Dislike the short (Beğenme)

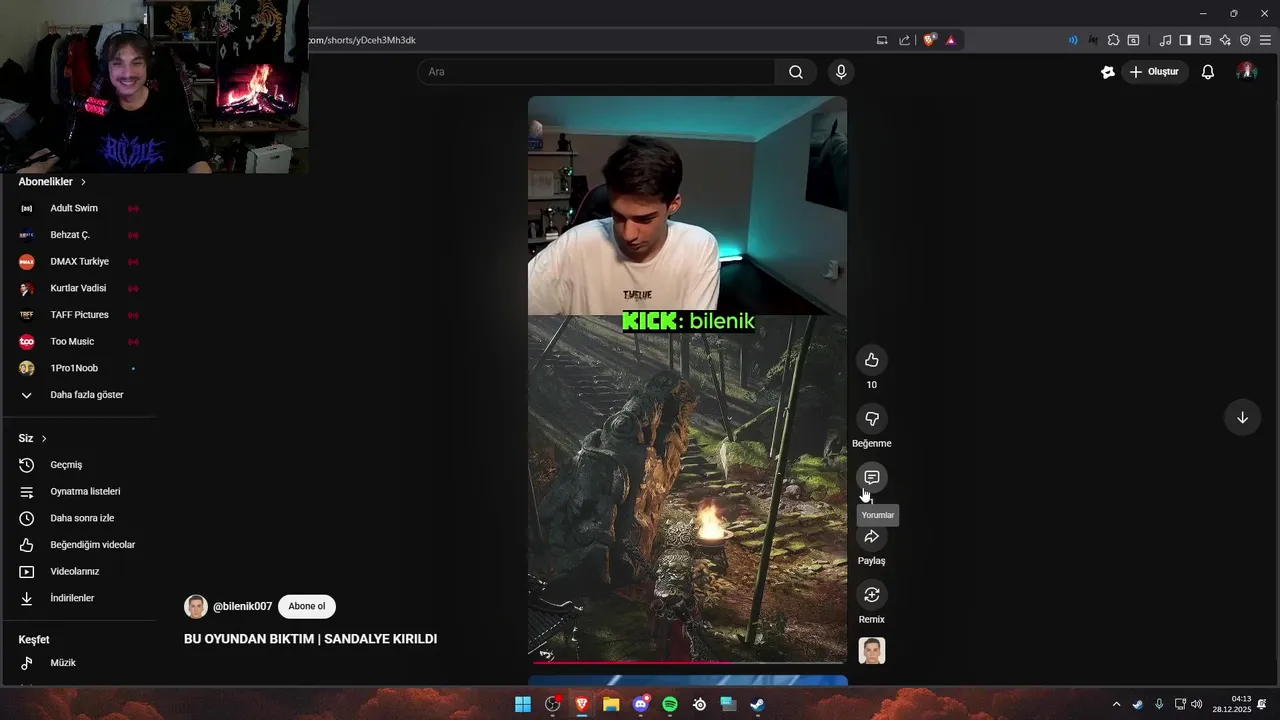pos(871,419)
